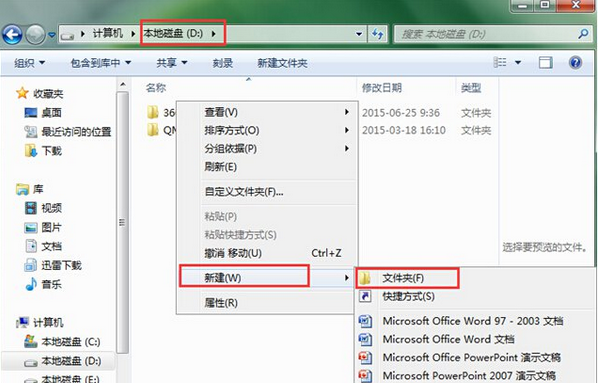The height and width of the screenshot is (383, 605).
Task: Open the address bar history dropdown
Action: (359, 34)
